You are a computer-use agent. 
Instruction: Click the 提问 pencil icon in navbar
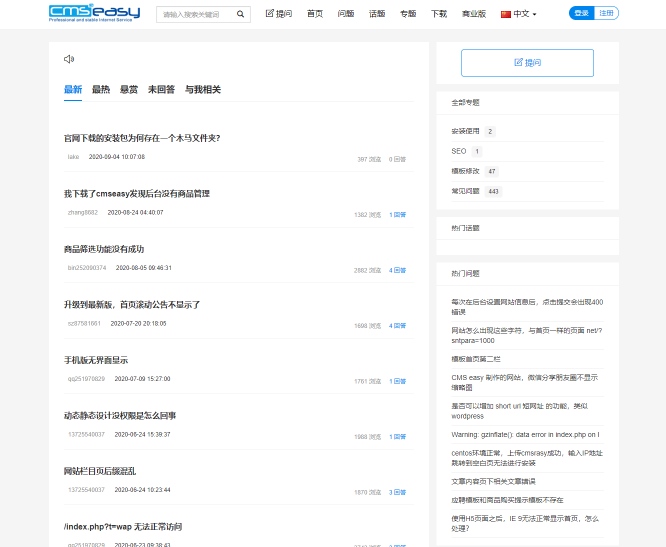click(x=270, y=14)
